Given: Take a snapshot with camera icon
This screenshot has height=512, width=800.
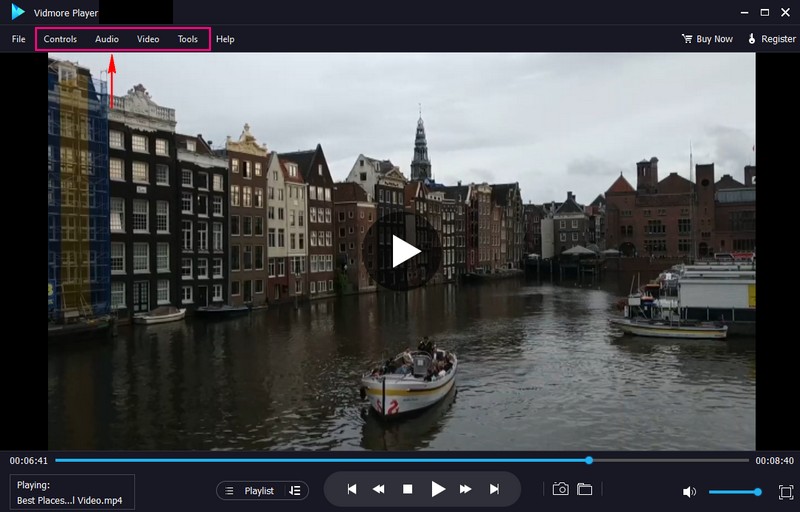Looking at the screenshot, I should pos(561,489).
